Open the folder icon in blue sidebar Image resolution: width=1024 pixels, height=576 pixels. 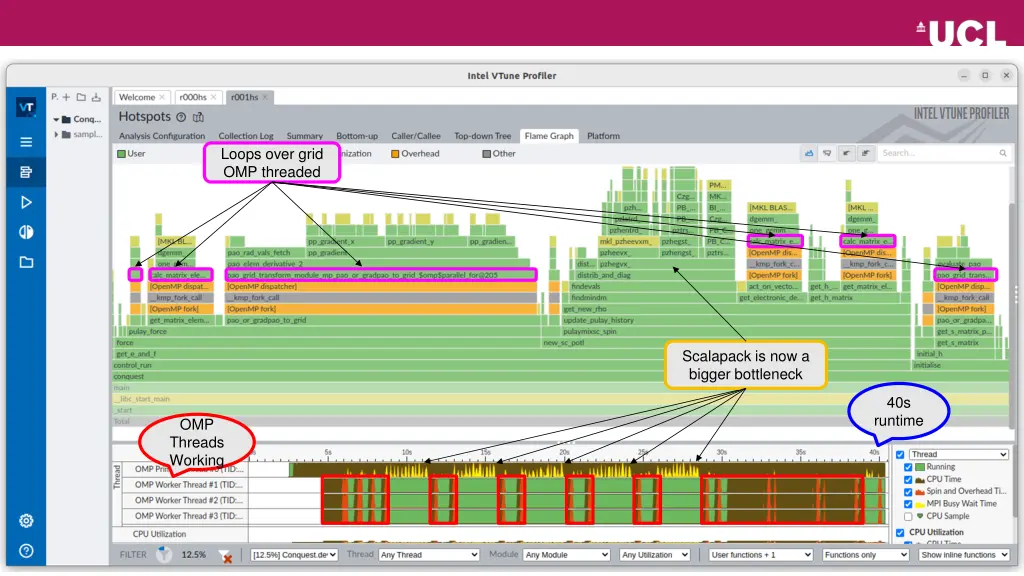point(26,263)
